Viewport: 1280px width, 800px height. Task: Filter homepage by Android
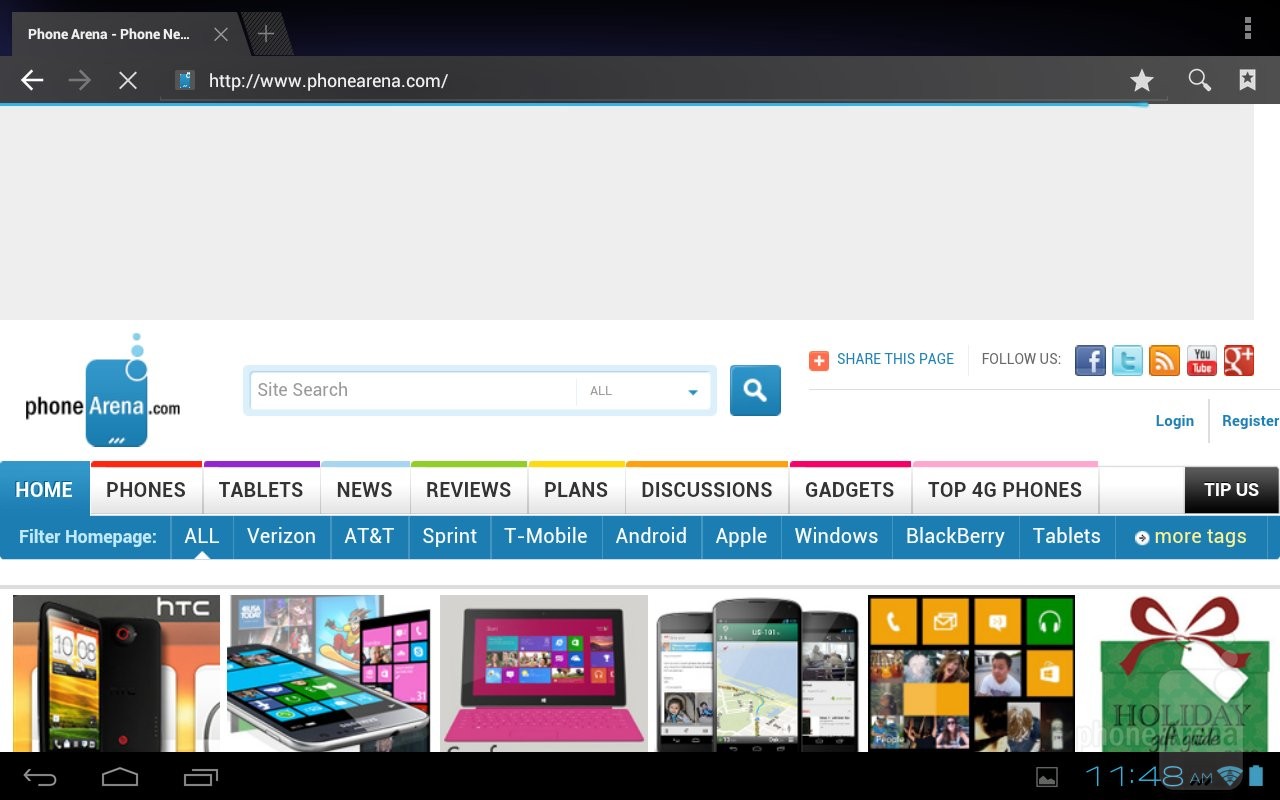click(x=651, y=536)
